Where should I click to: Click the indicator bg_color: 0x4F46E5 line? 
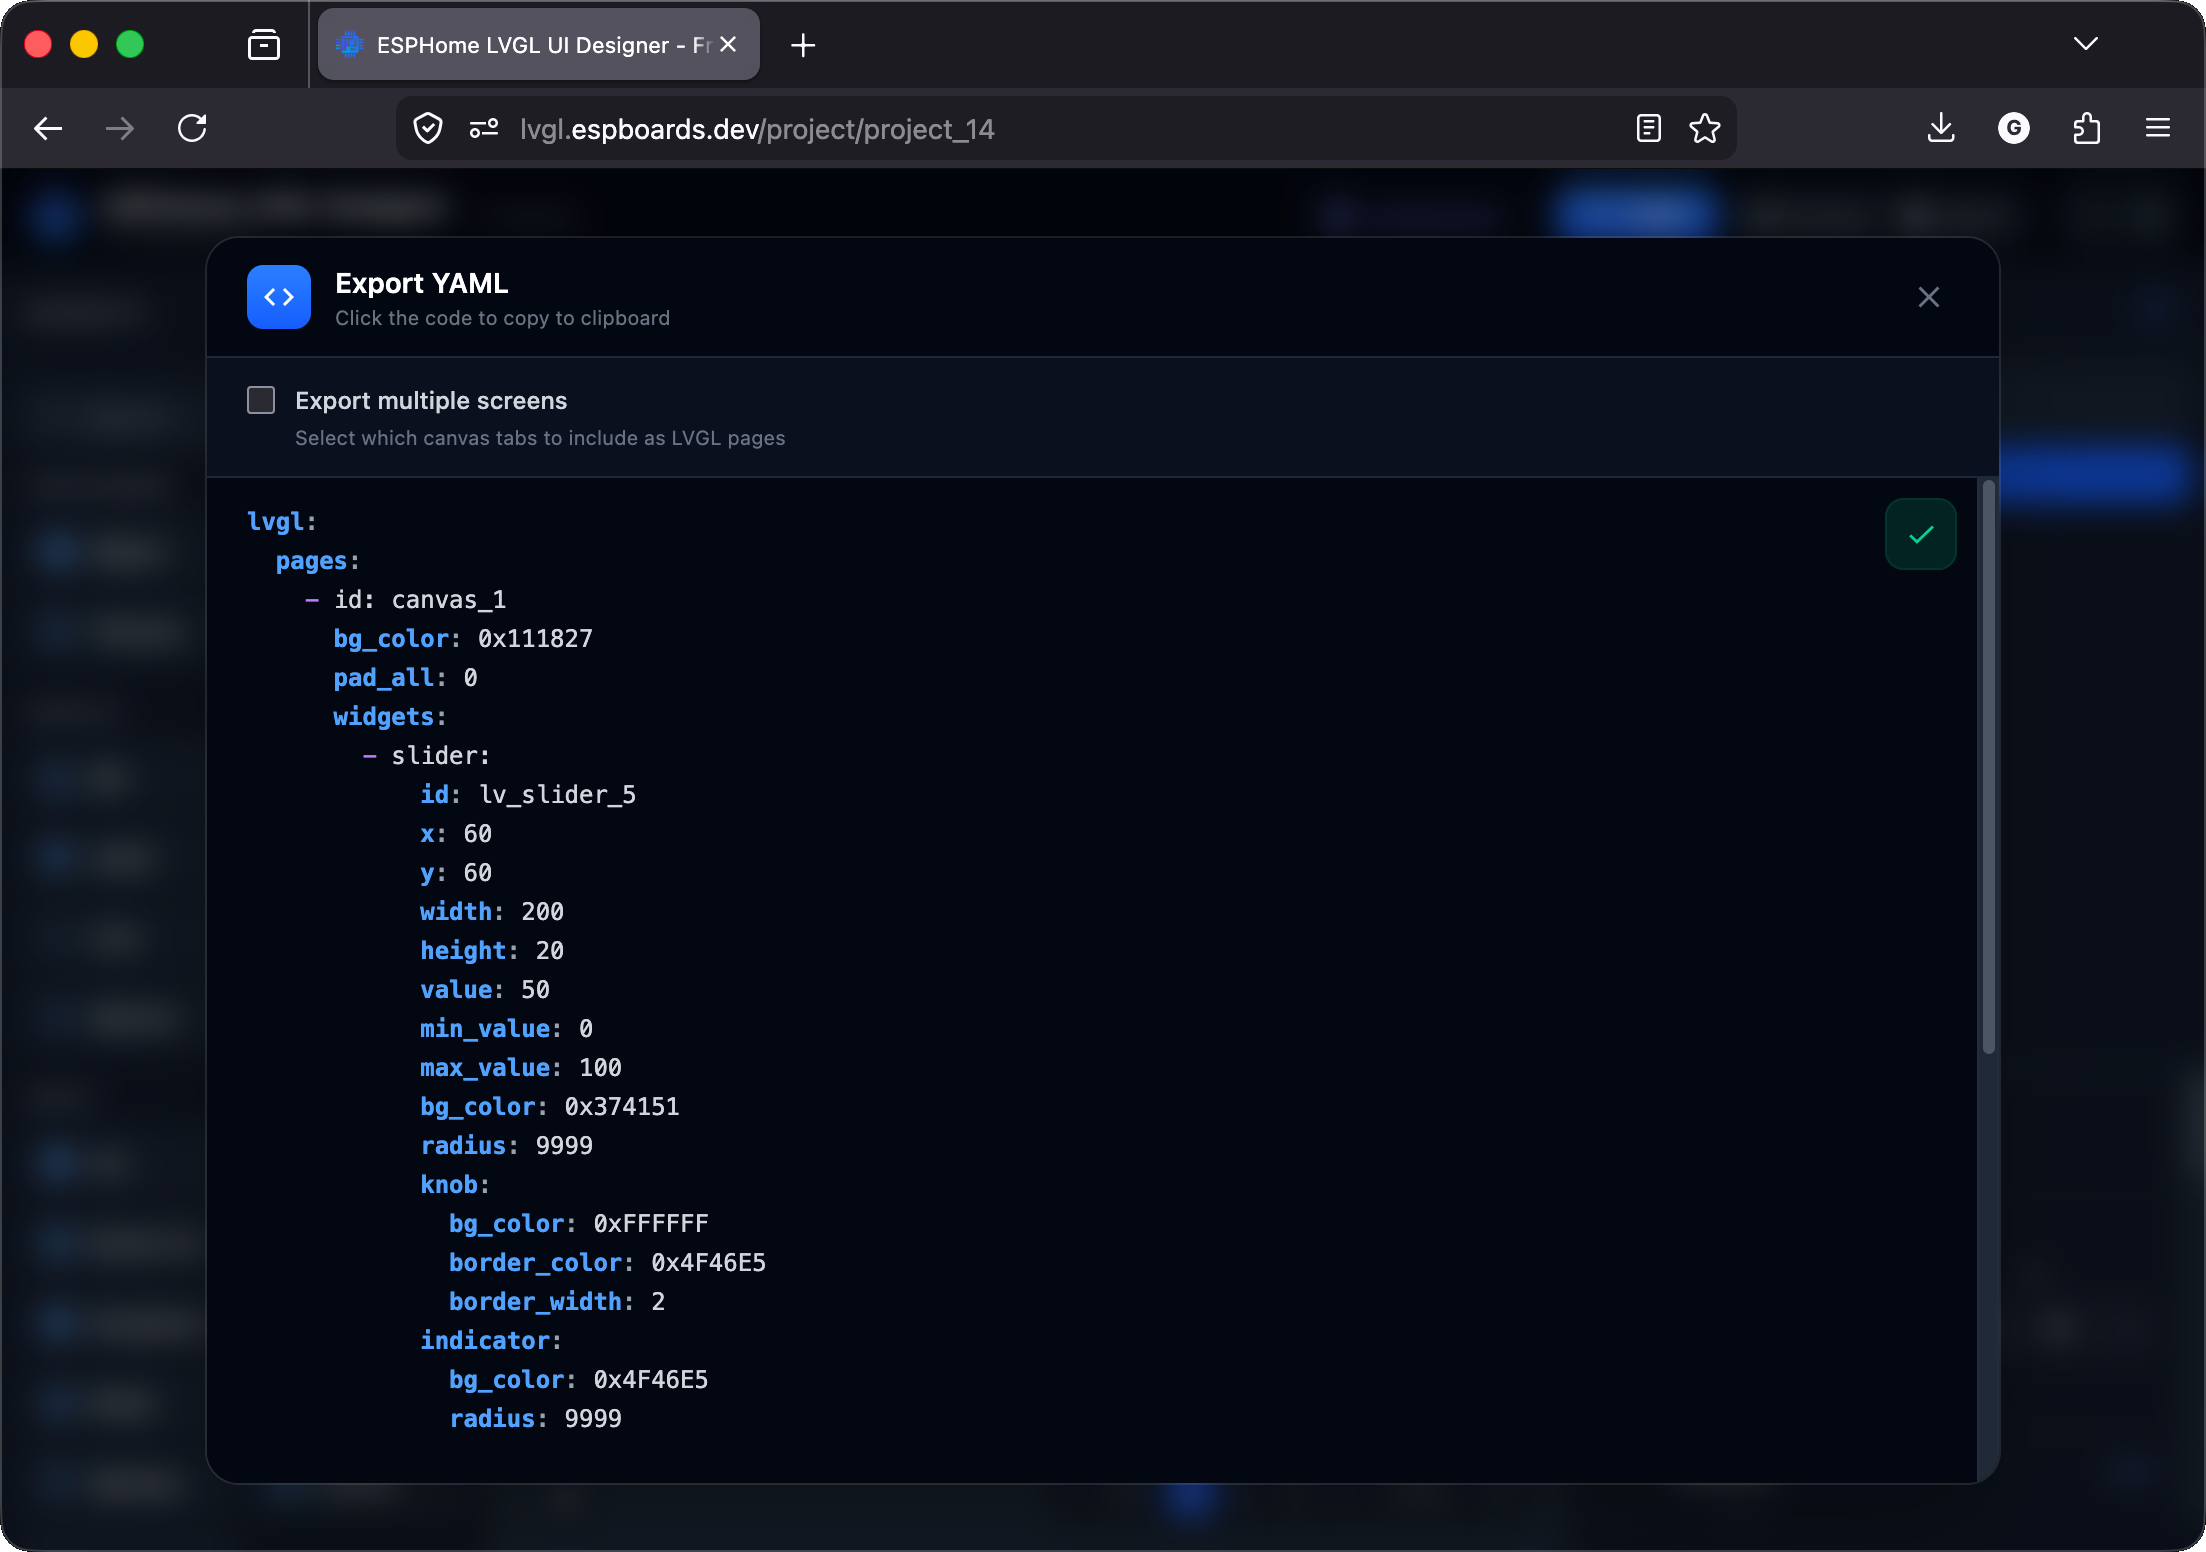tap(579, 1379)
